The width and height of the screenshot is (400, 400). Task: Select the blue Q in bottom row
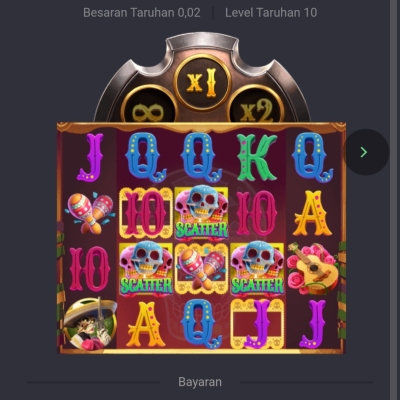click(201, 324)
